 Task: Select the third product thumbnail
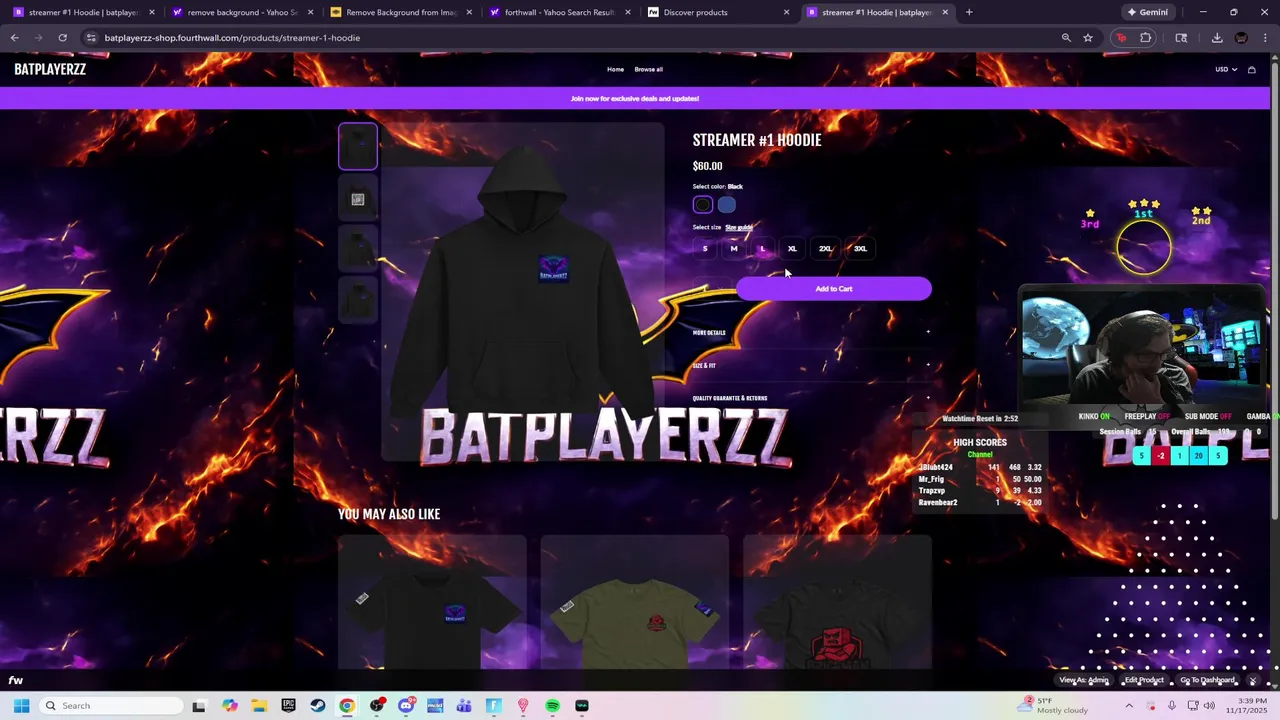click(358, 248)
